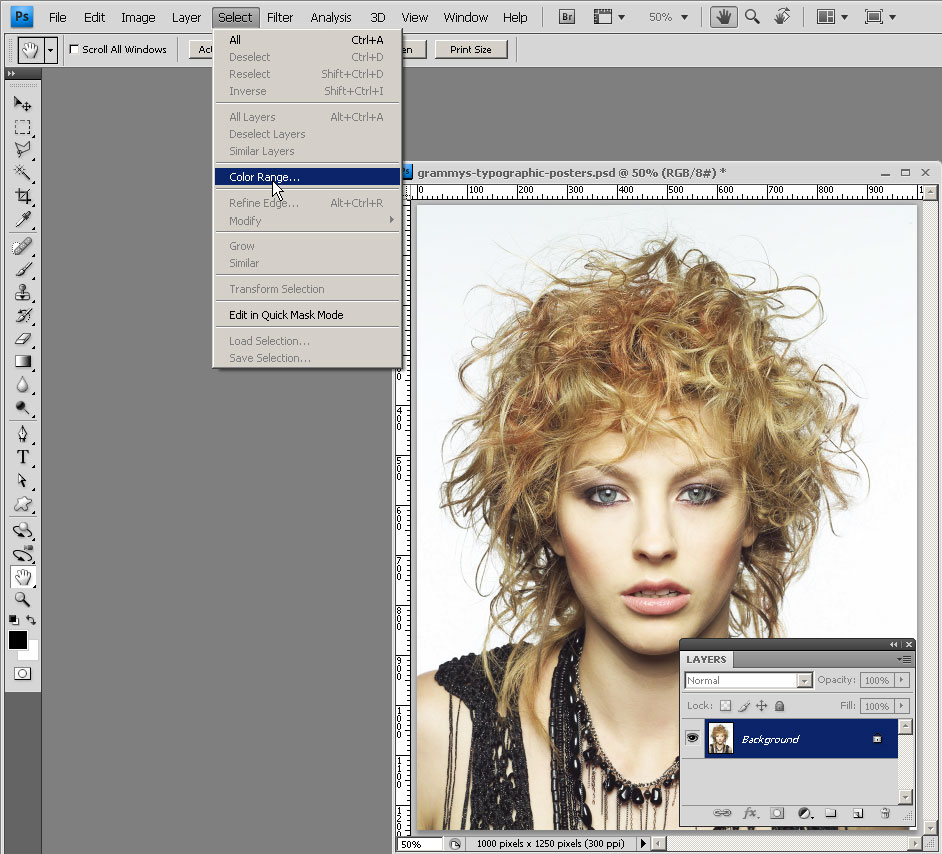This screenshot has height=854, width=942.
Task: Choose Color Range from the Select menu
Action: click(264, 177)
